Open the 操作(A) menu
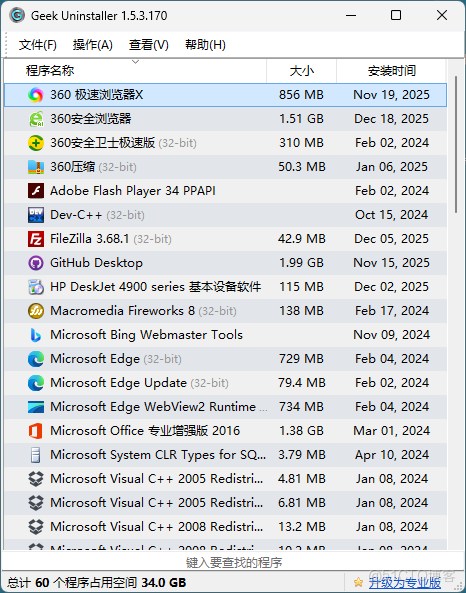Image resolution: width=466 pixels, height=593 pixels. (x=93, y=45)
